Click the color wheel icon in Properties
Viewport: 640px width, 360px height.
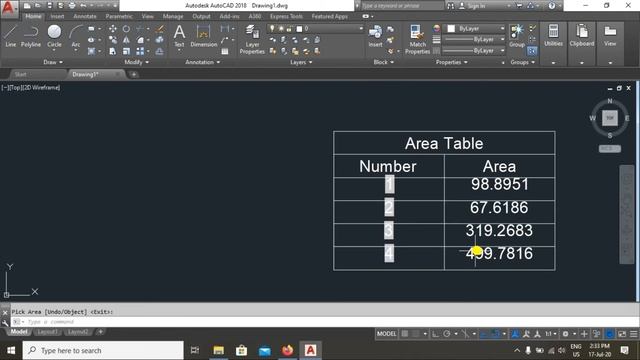[436, 29]
